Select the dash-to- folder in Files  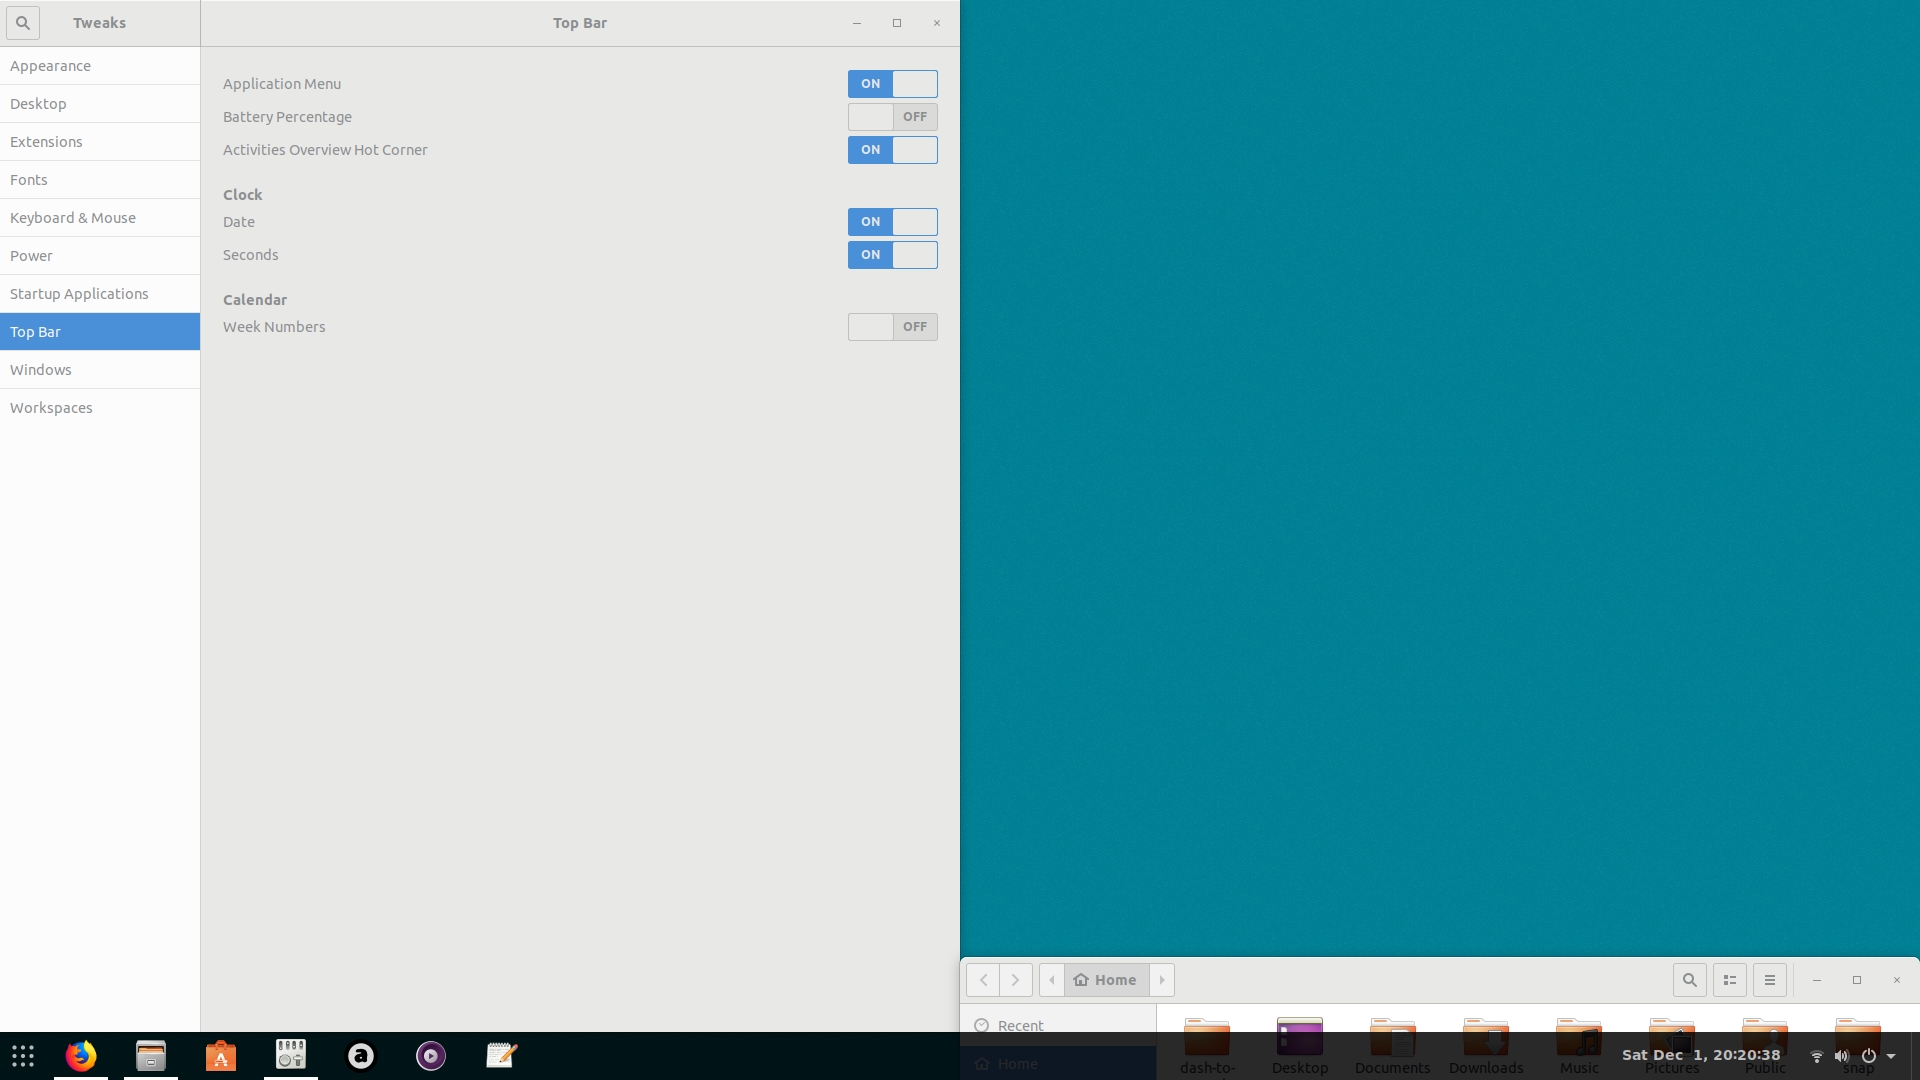click(1207, 1046)
